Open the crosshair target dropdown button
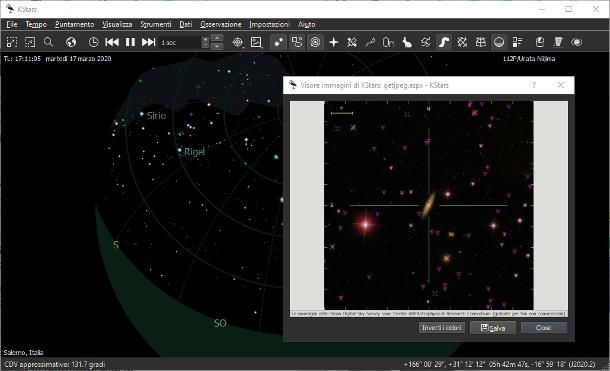Viewport: 610px width, 371px height. [238, 42]
